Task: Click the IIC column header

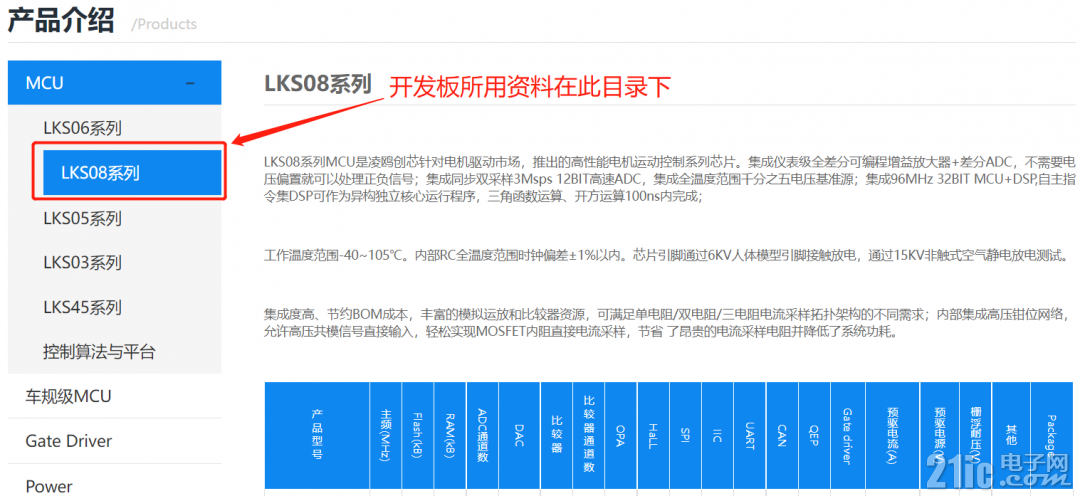Action: coord(718,435)
